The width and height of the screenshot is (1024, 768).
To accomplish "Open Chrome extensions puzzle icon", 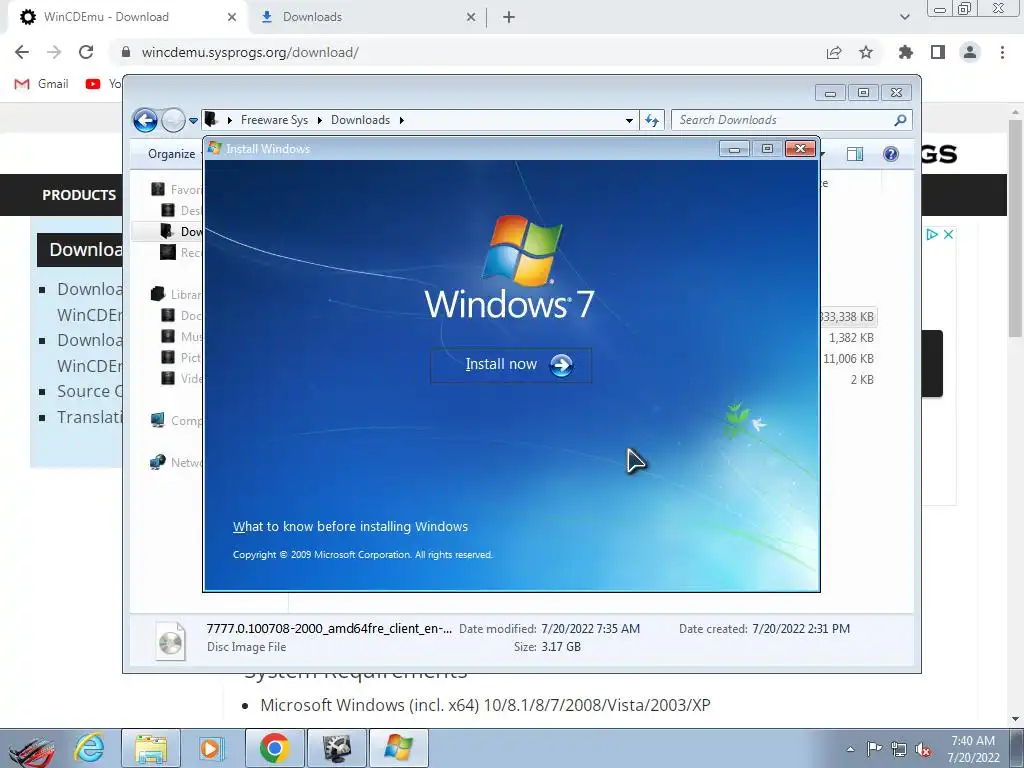I will tap(905, 52).
